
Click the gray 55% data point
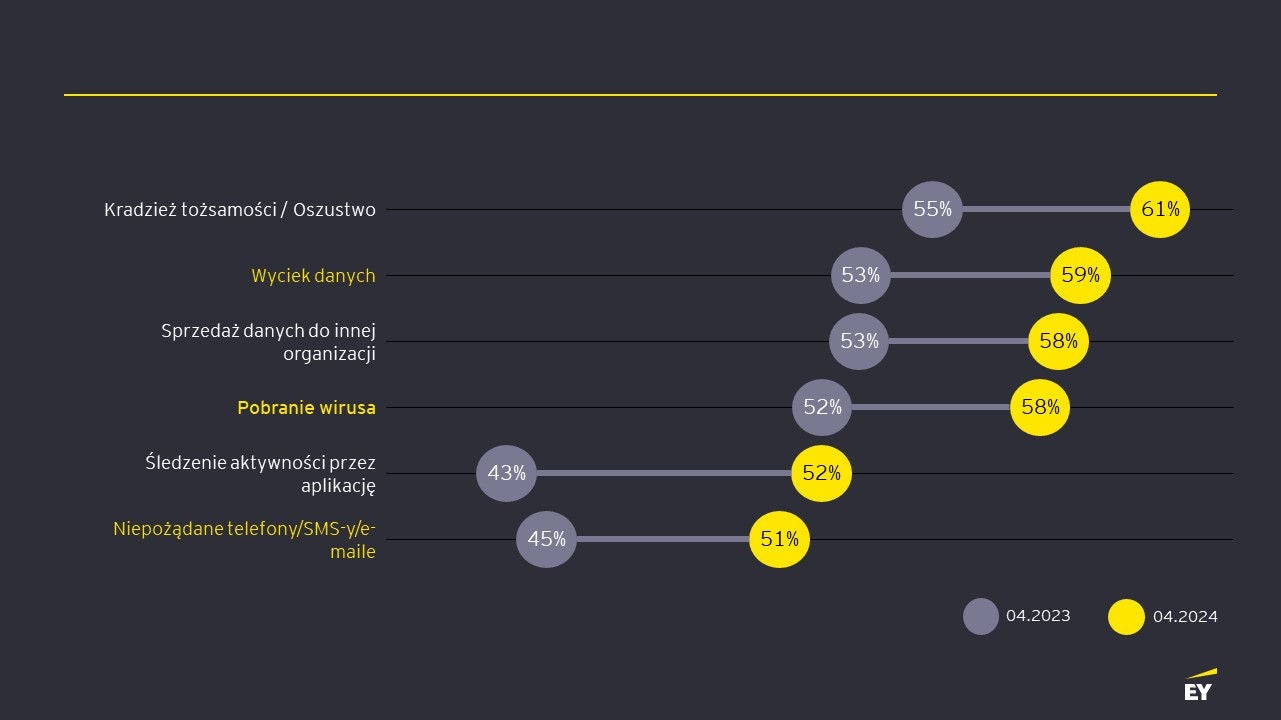coord(932,210)
